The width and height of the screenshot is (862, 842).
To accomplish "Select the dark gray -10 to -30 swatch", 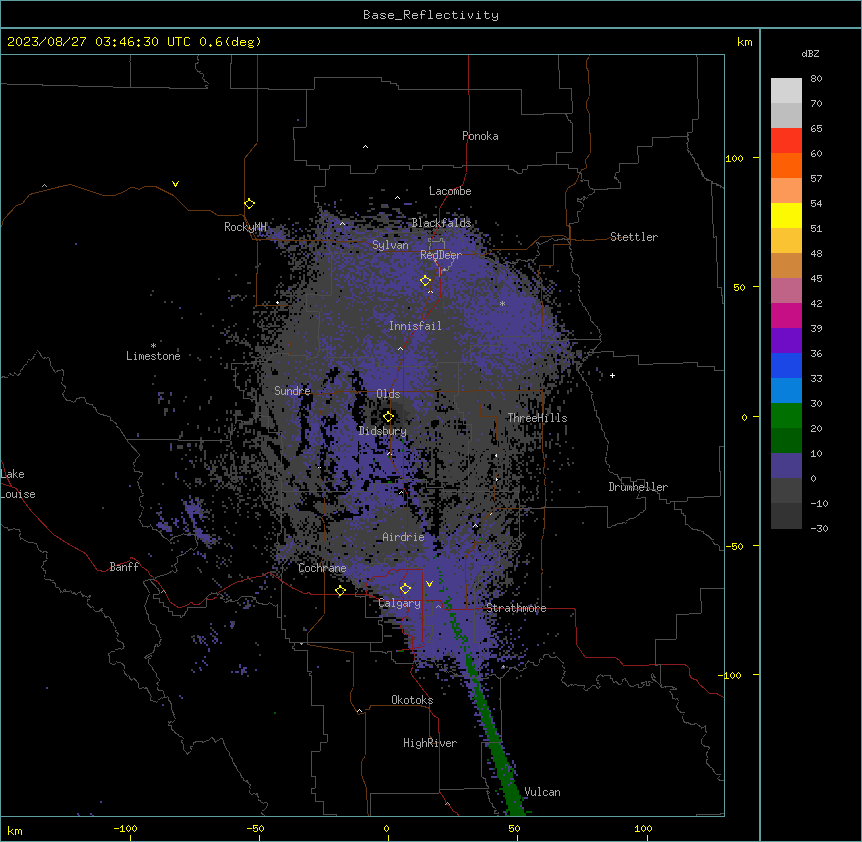I will [786, 516].
